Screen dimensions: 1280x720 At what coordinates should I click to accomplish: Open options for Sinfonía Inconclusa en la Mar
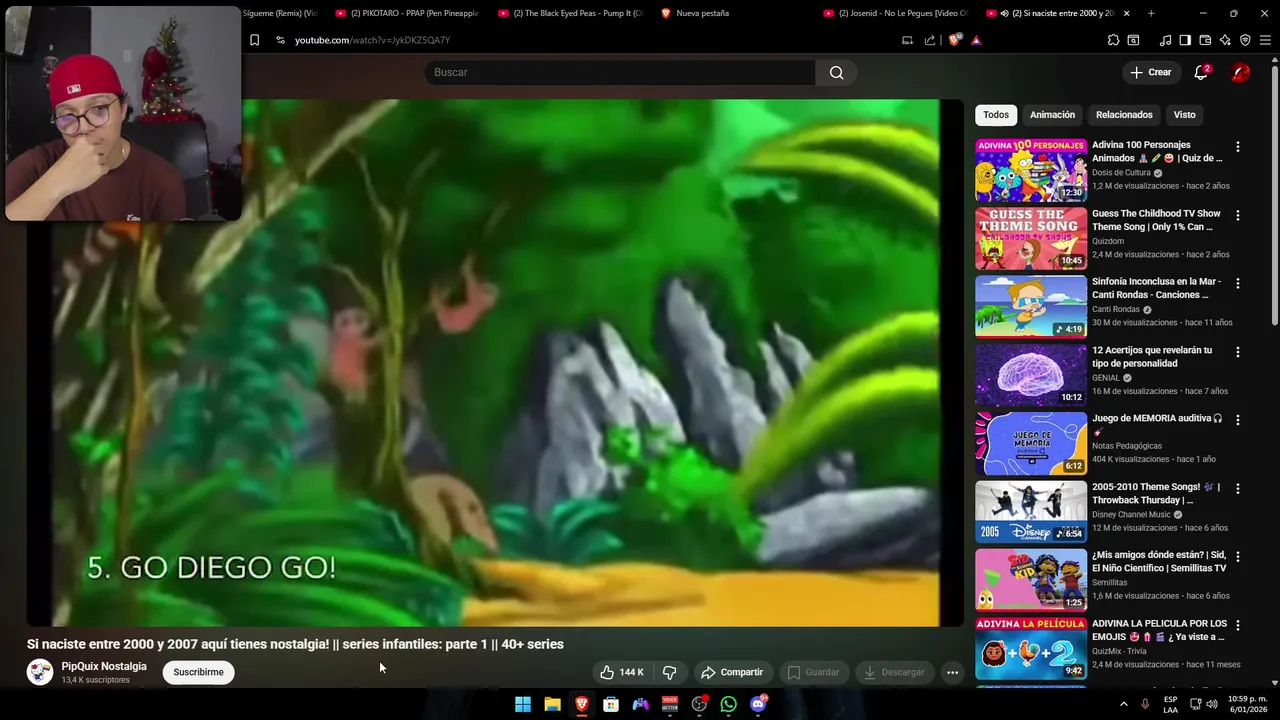click(x=1237, y=284)
